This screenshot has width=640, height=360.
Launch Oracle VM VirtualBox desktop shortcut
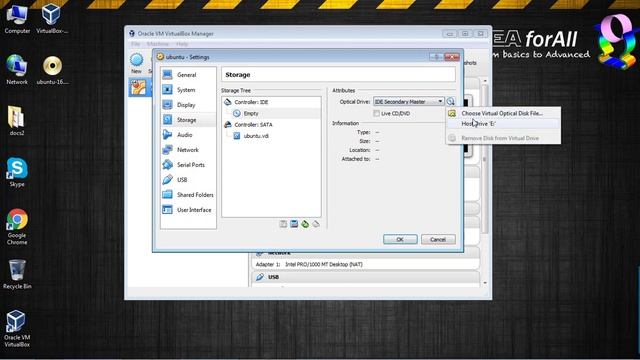tap(17, 329)
